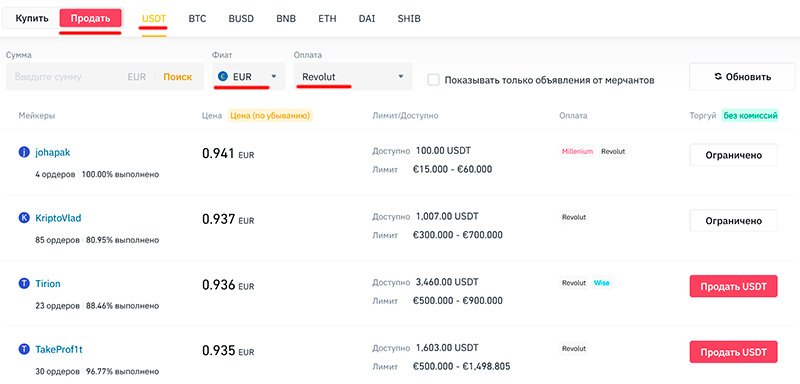Click KriptoVlad's K avatar icon
The height and width of the screenshot is (384, 800).
pos(24,218)
